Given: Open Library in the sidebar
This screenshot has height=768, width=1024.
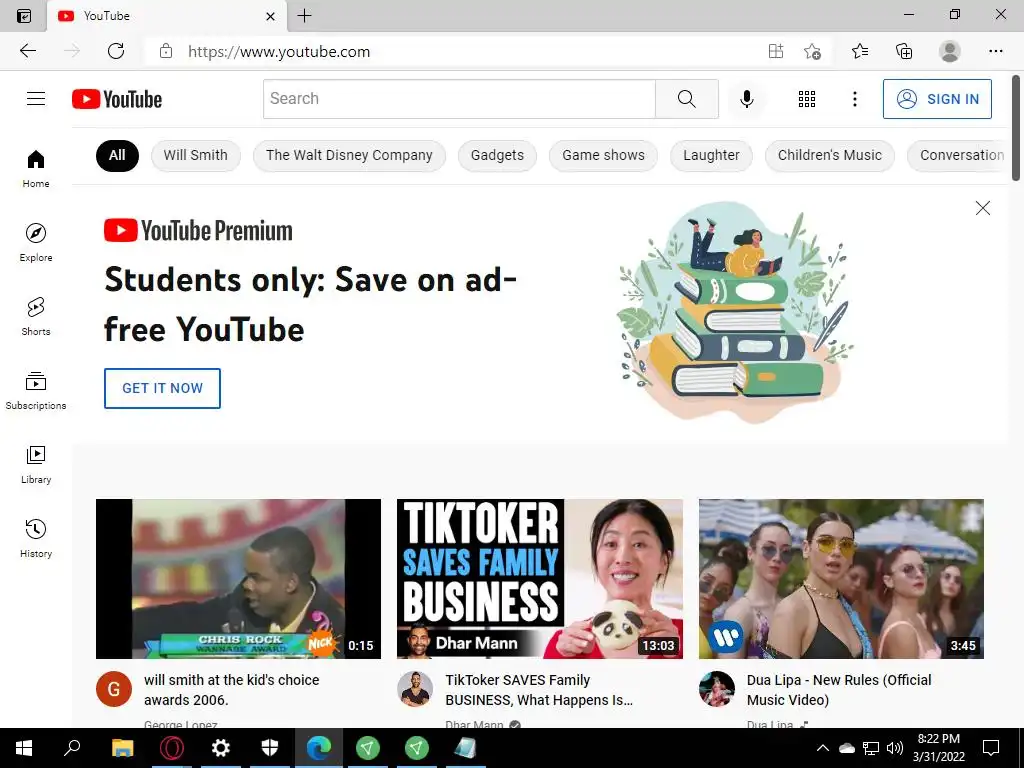Looking at the screenshot, I should [36, 464].
